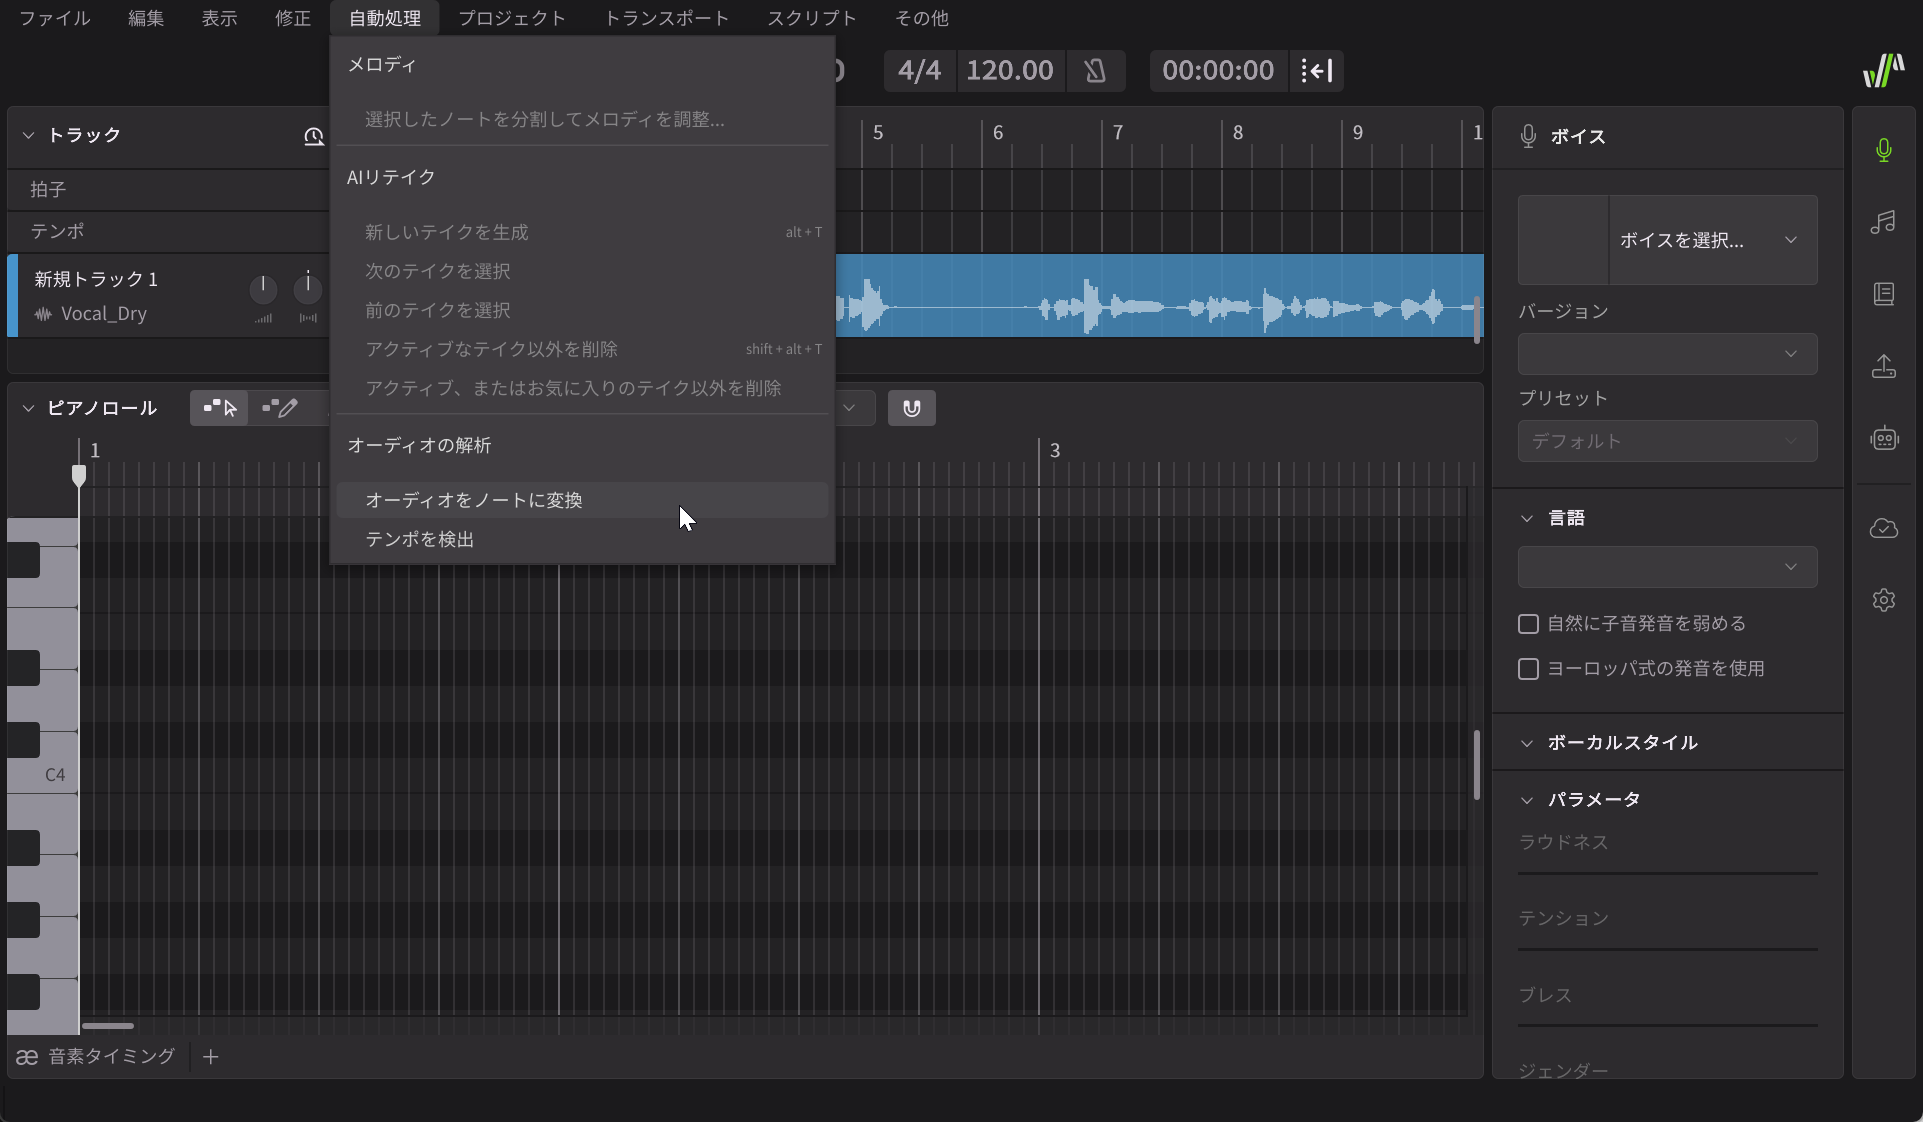Open the render export panel icon

[1883, 367]
